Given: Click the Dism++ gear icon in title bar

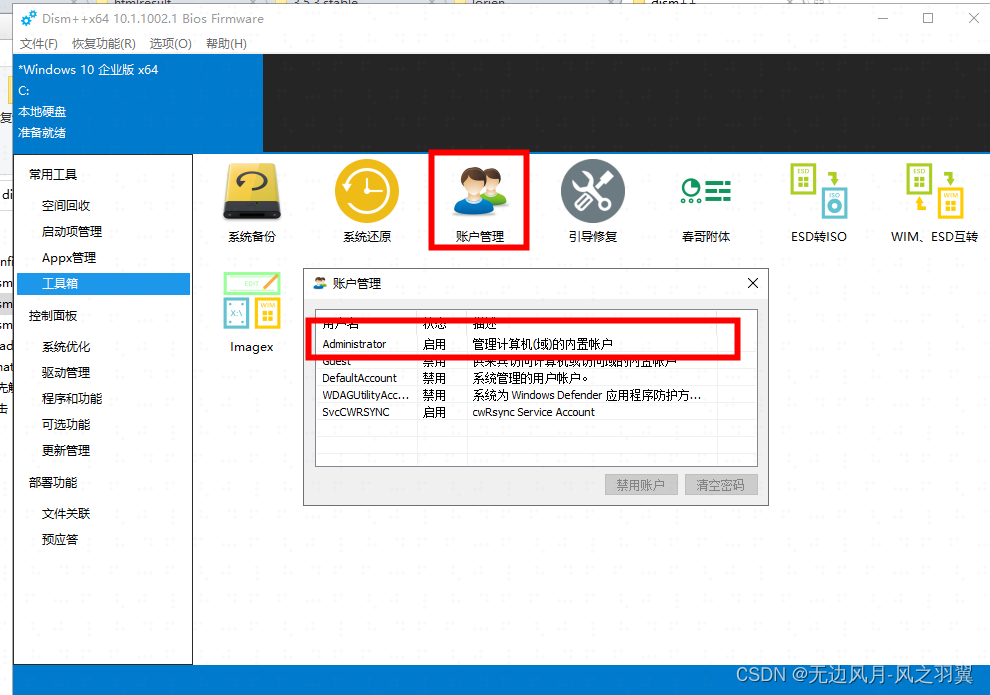Looking at the screenshot, I should pyautogui.click(x=28, y=19).
